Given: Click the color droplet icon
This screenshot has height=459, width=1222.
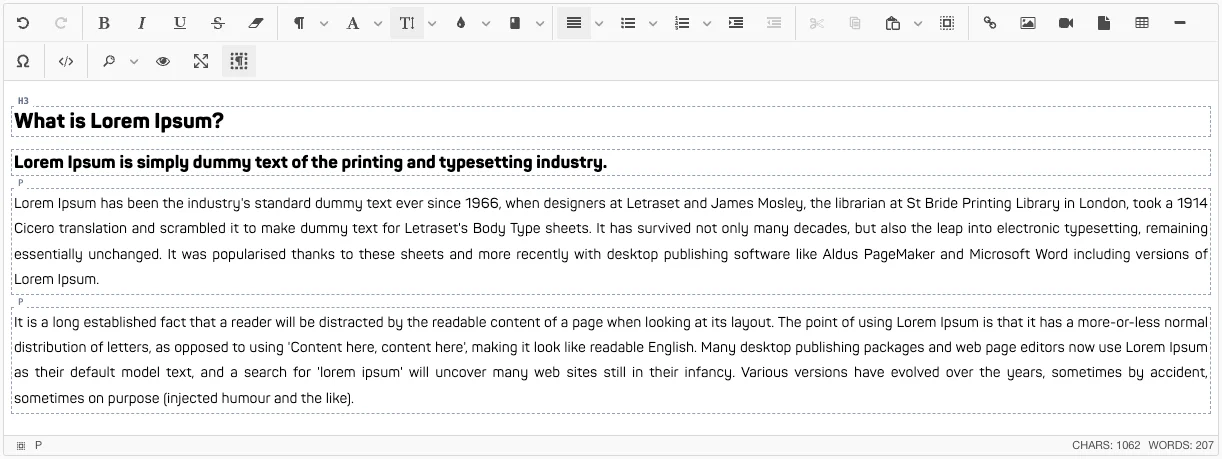Looking at the screenshot, I should tap(460, 23).
